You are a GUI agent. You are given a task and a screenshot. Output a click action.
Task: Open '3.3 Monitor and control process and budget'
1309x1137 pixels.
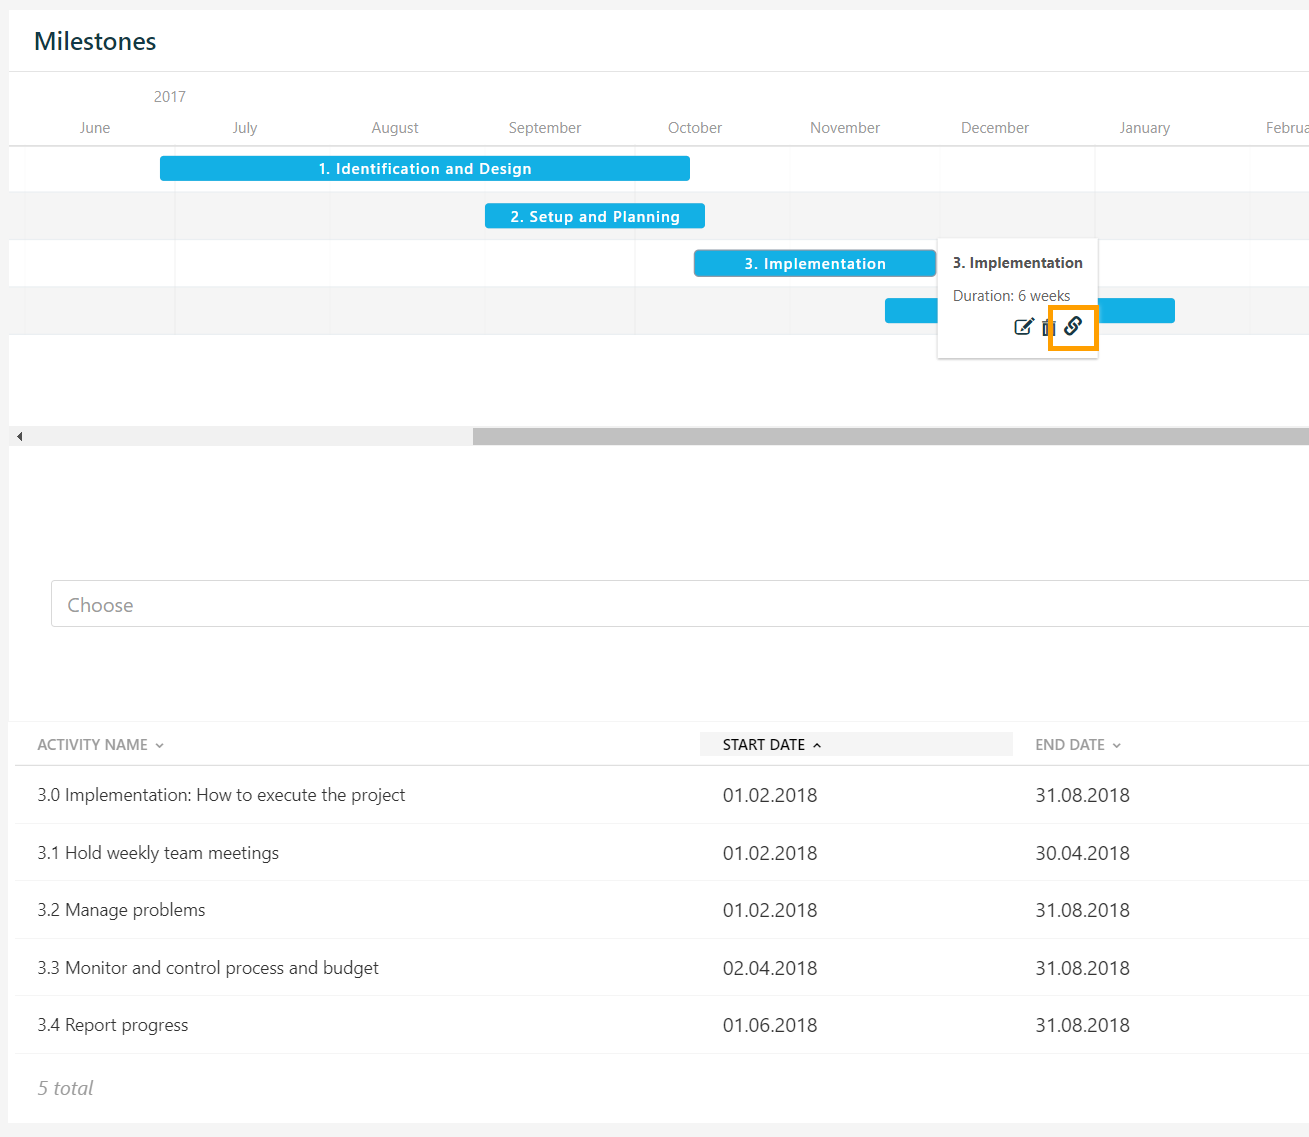pos(208,968)
